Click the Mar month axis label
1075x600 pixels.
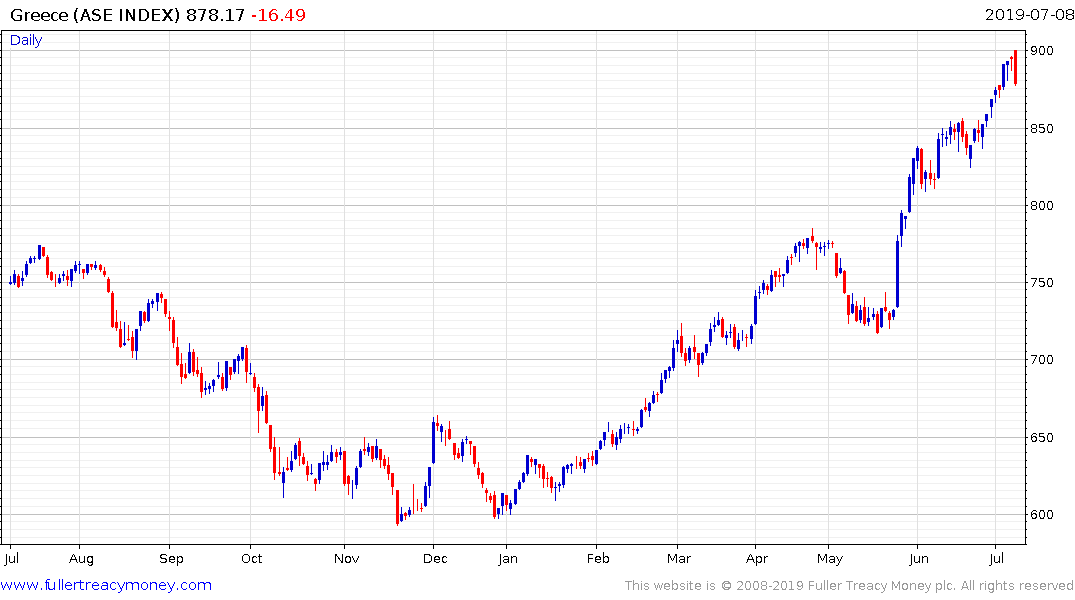tap(679, 559)
